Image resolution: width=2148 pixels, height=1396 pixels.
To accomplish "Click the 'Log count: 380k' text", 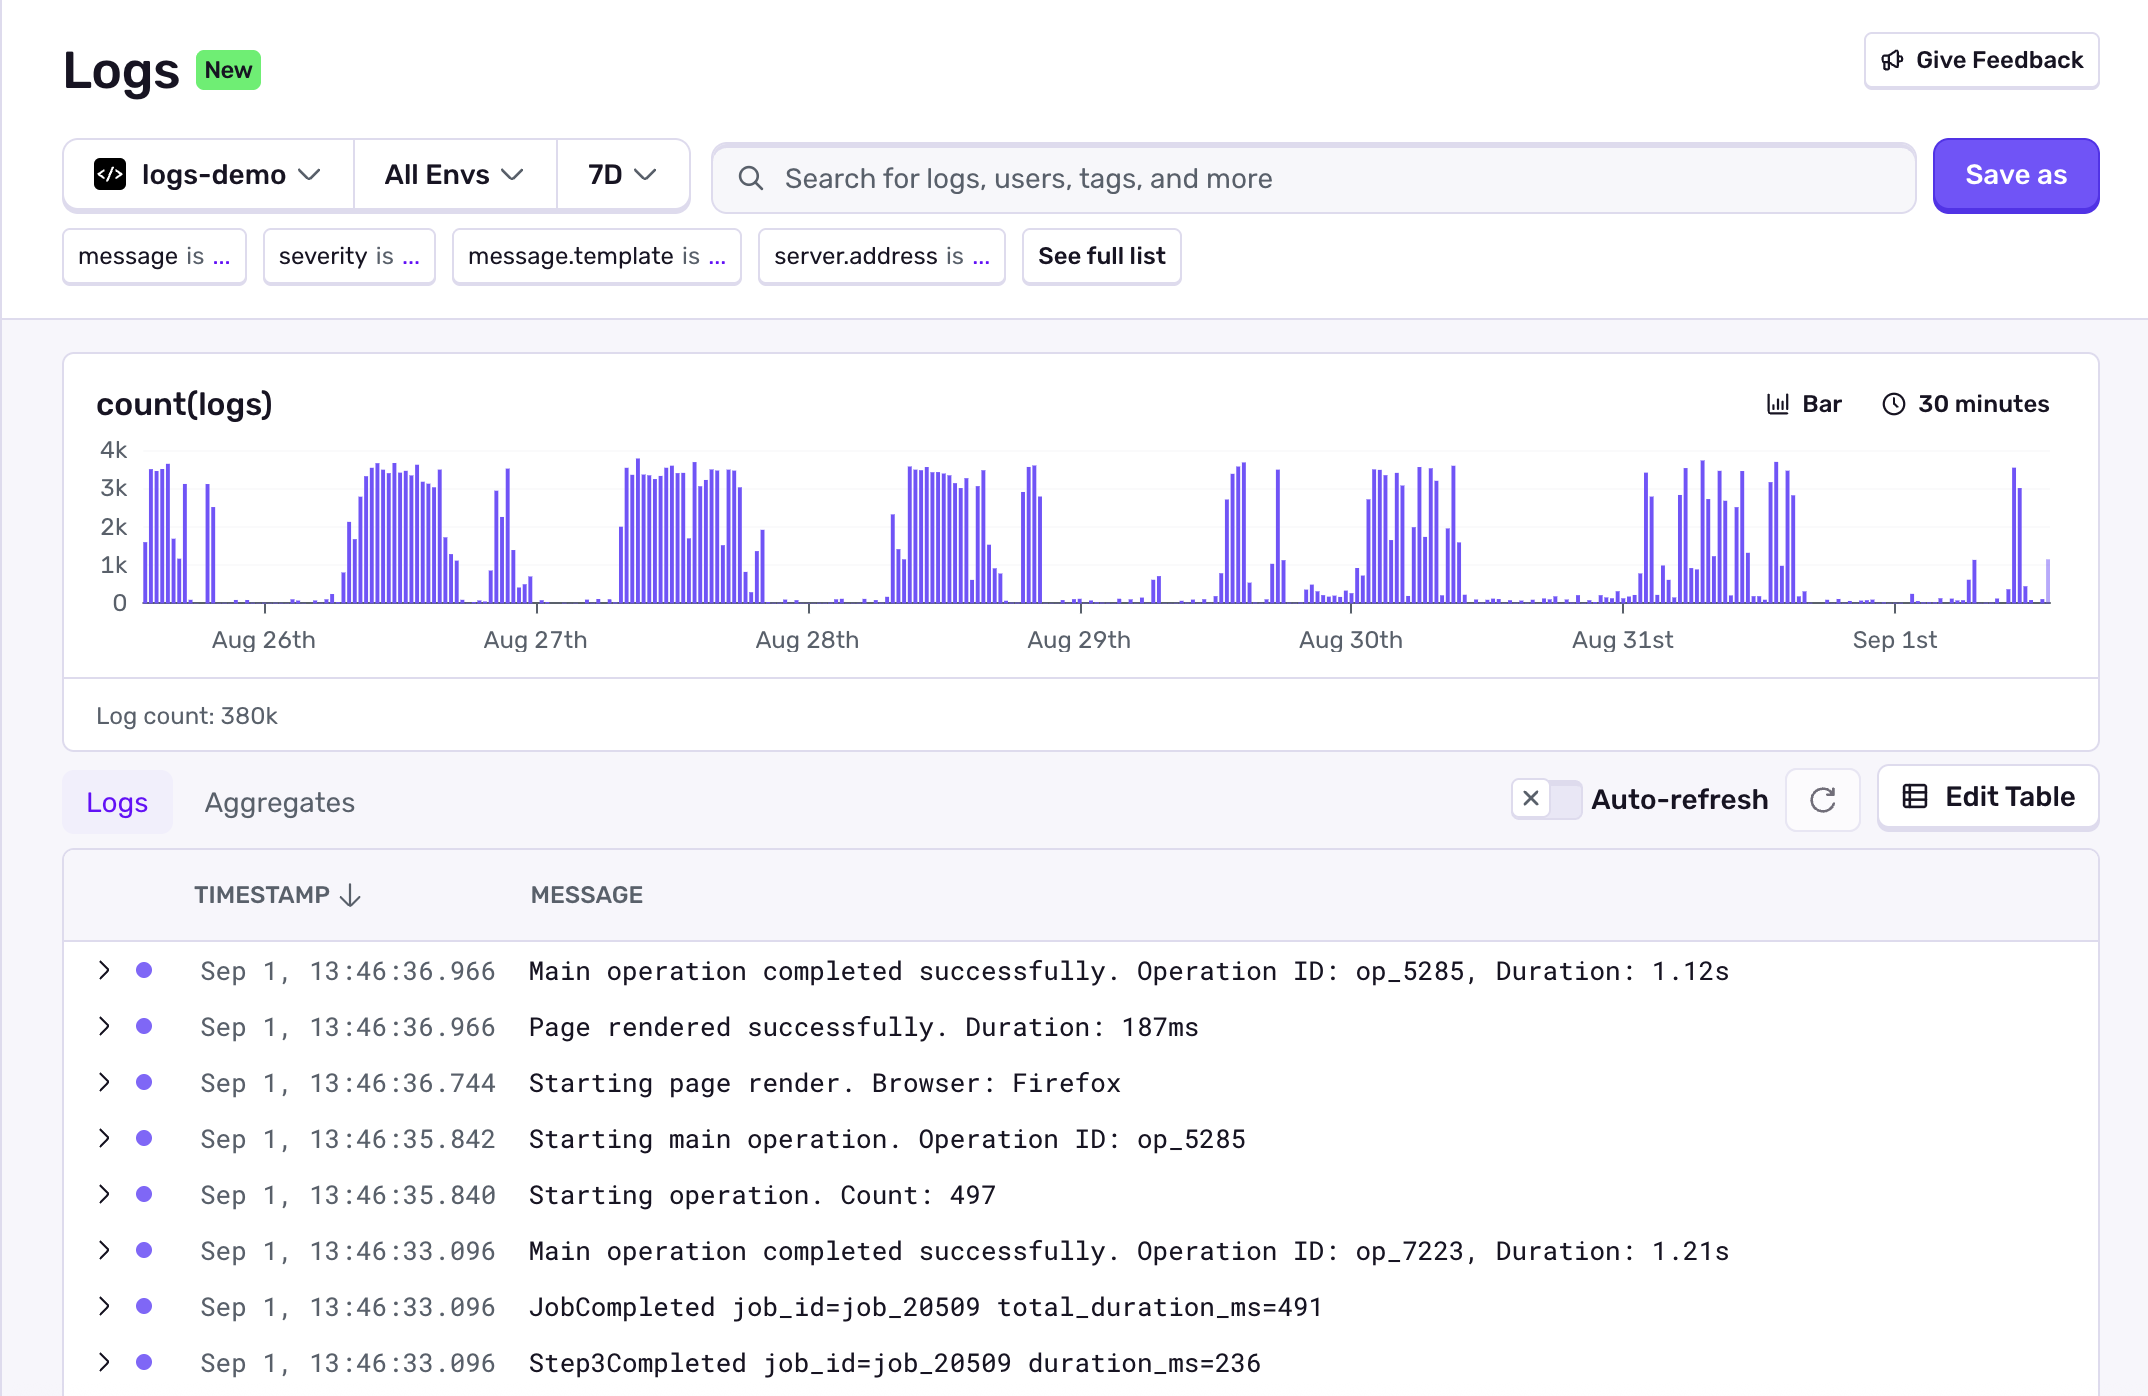I will (187, 716).
